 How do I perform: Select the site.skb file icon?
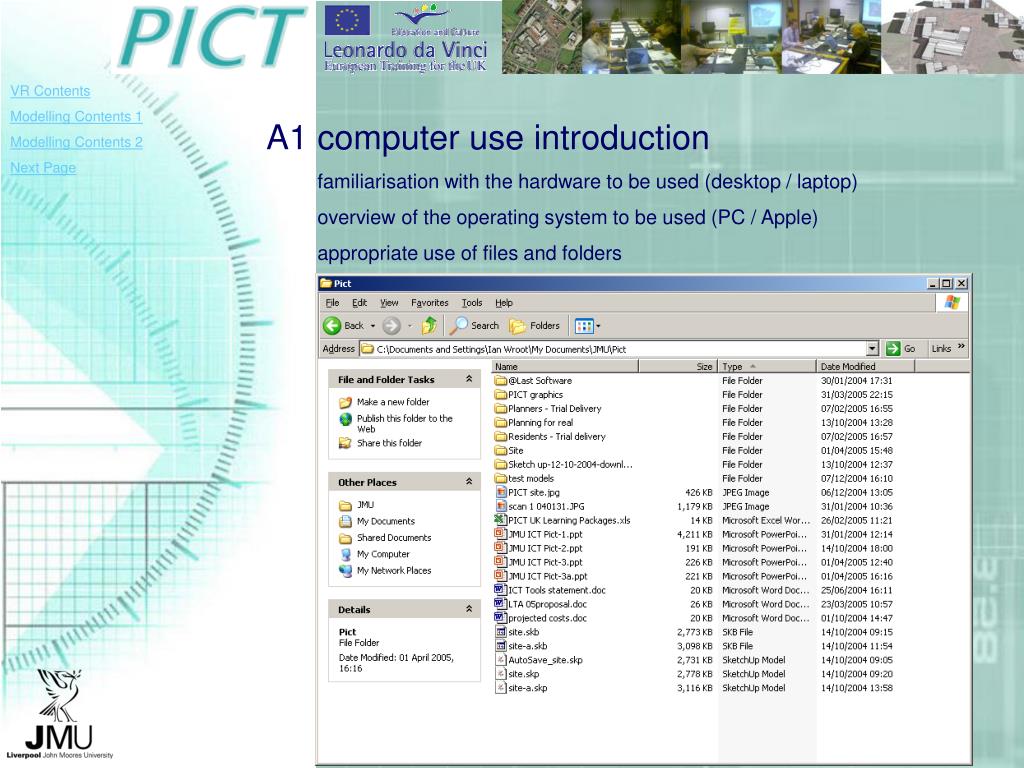(x=501, y=632)
